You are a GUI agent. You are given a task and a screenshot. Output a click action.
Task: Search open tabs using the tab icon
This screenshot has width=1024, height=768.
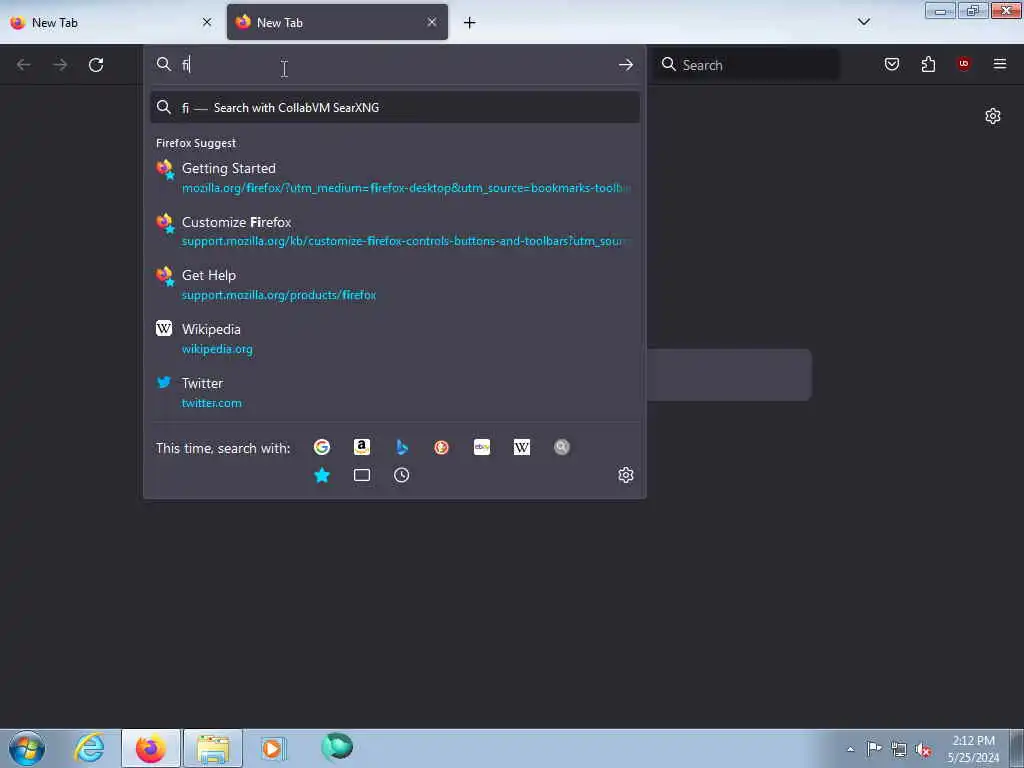coord(362,475)
